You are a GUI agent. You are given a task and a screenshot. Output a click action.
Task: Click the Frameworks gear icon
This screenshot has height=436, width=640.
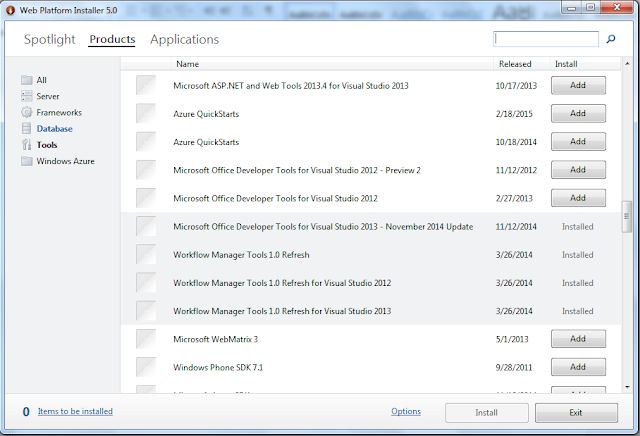[x=27, y=112]
